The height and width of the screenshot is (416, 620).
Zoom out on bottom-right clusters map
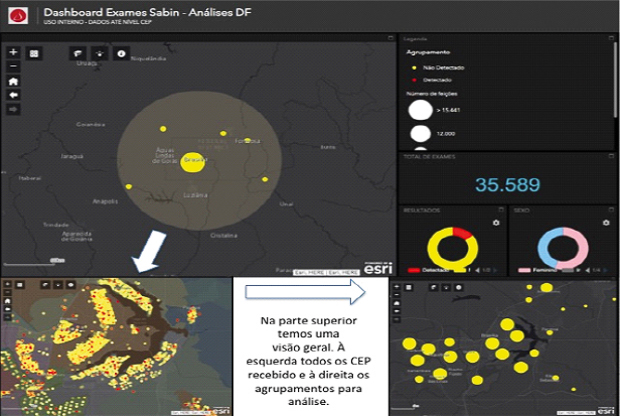(397, 295)
